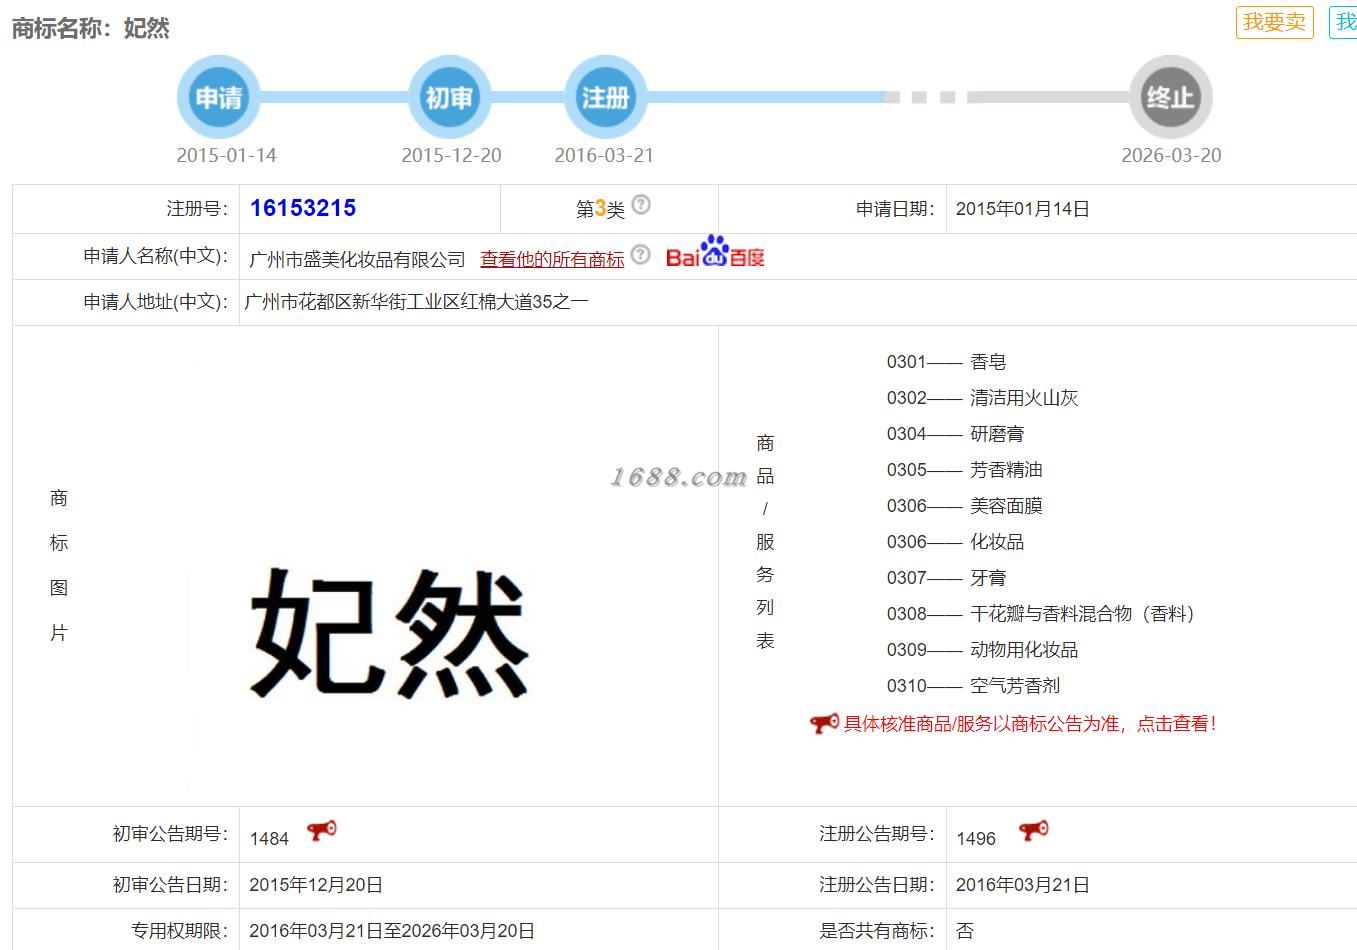Image resolution: width=1357 pixels, height=950 pixels.
Task: Click goods item 0305 芳香精油
Action: pyautogui.click(x=964, y=470)
